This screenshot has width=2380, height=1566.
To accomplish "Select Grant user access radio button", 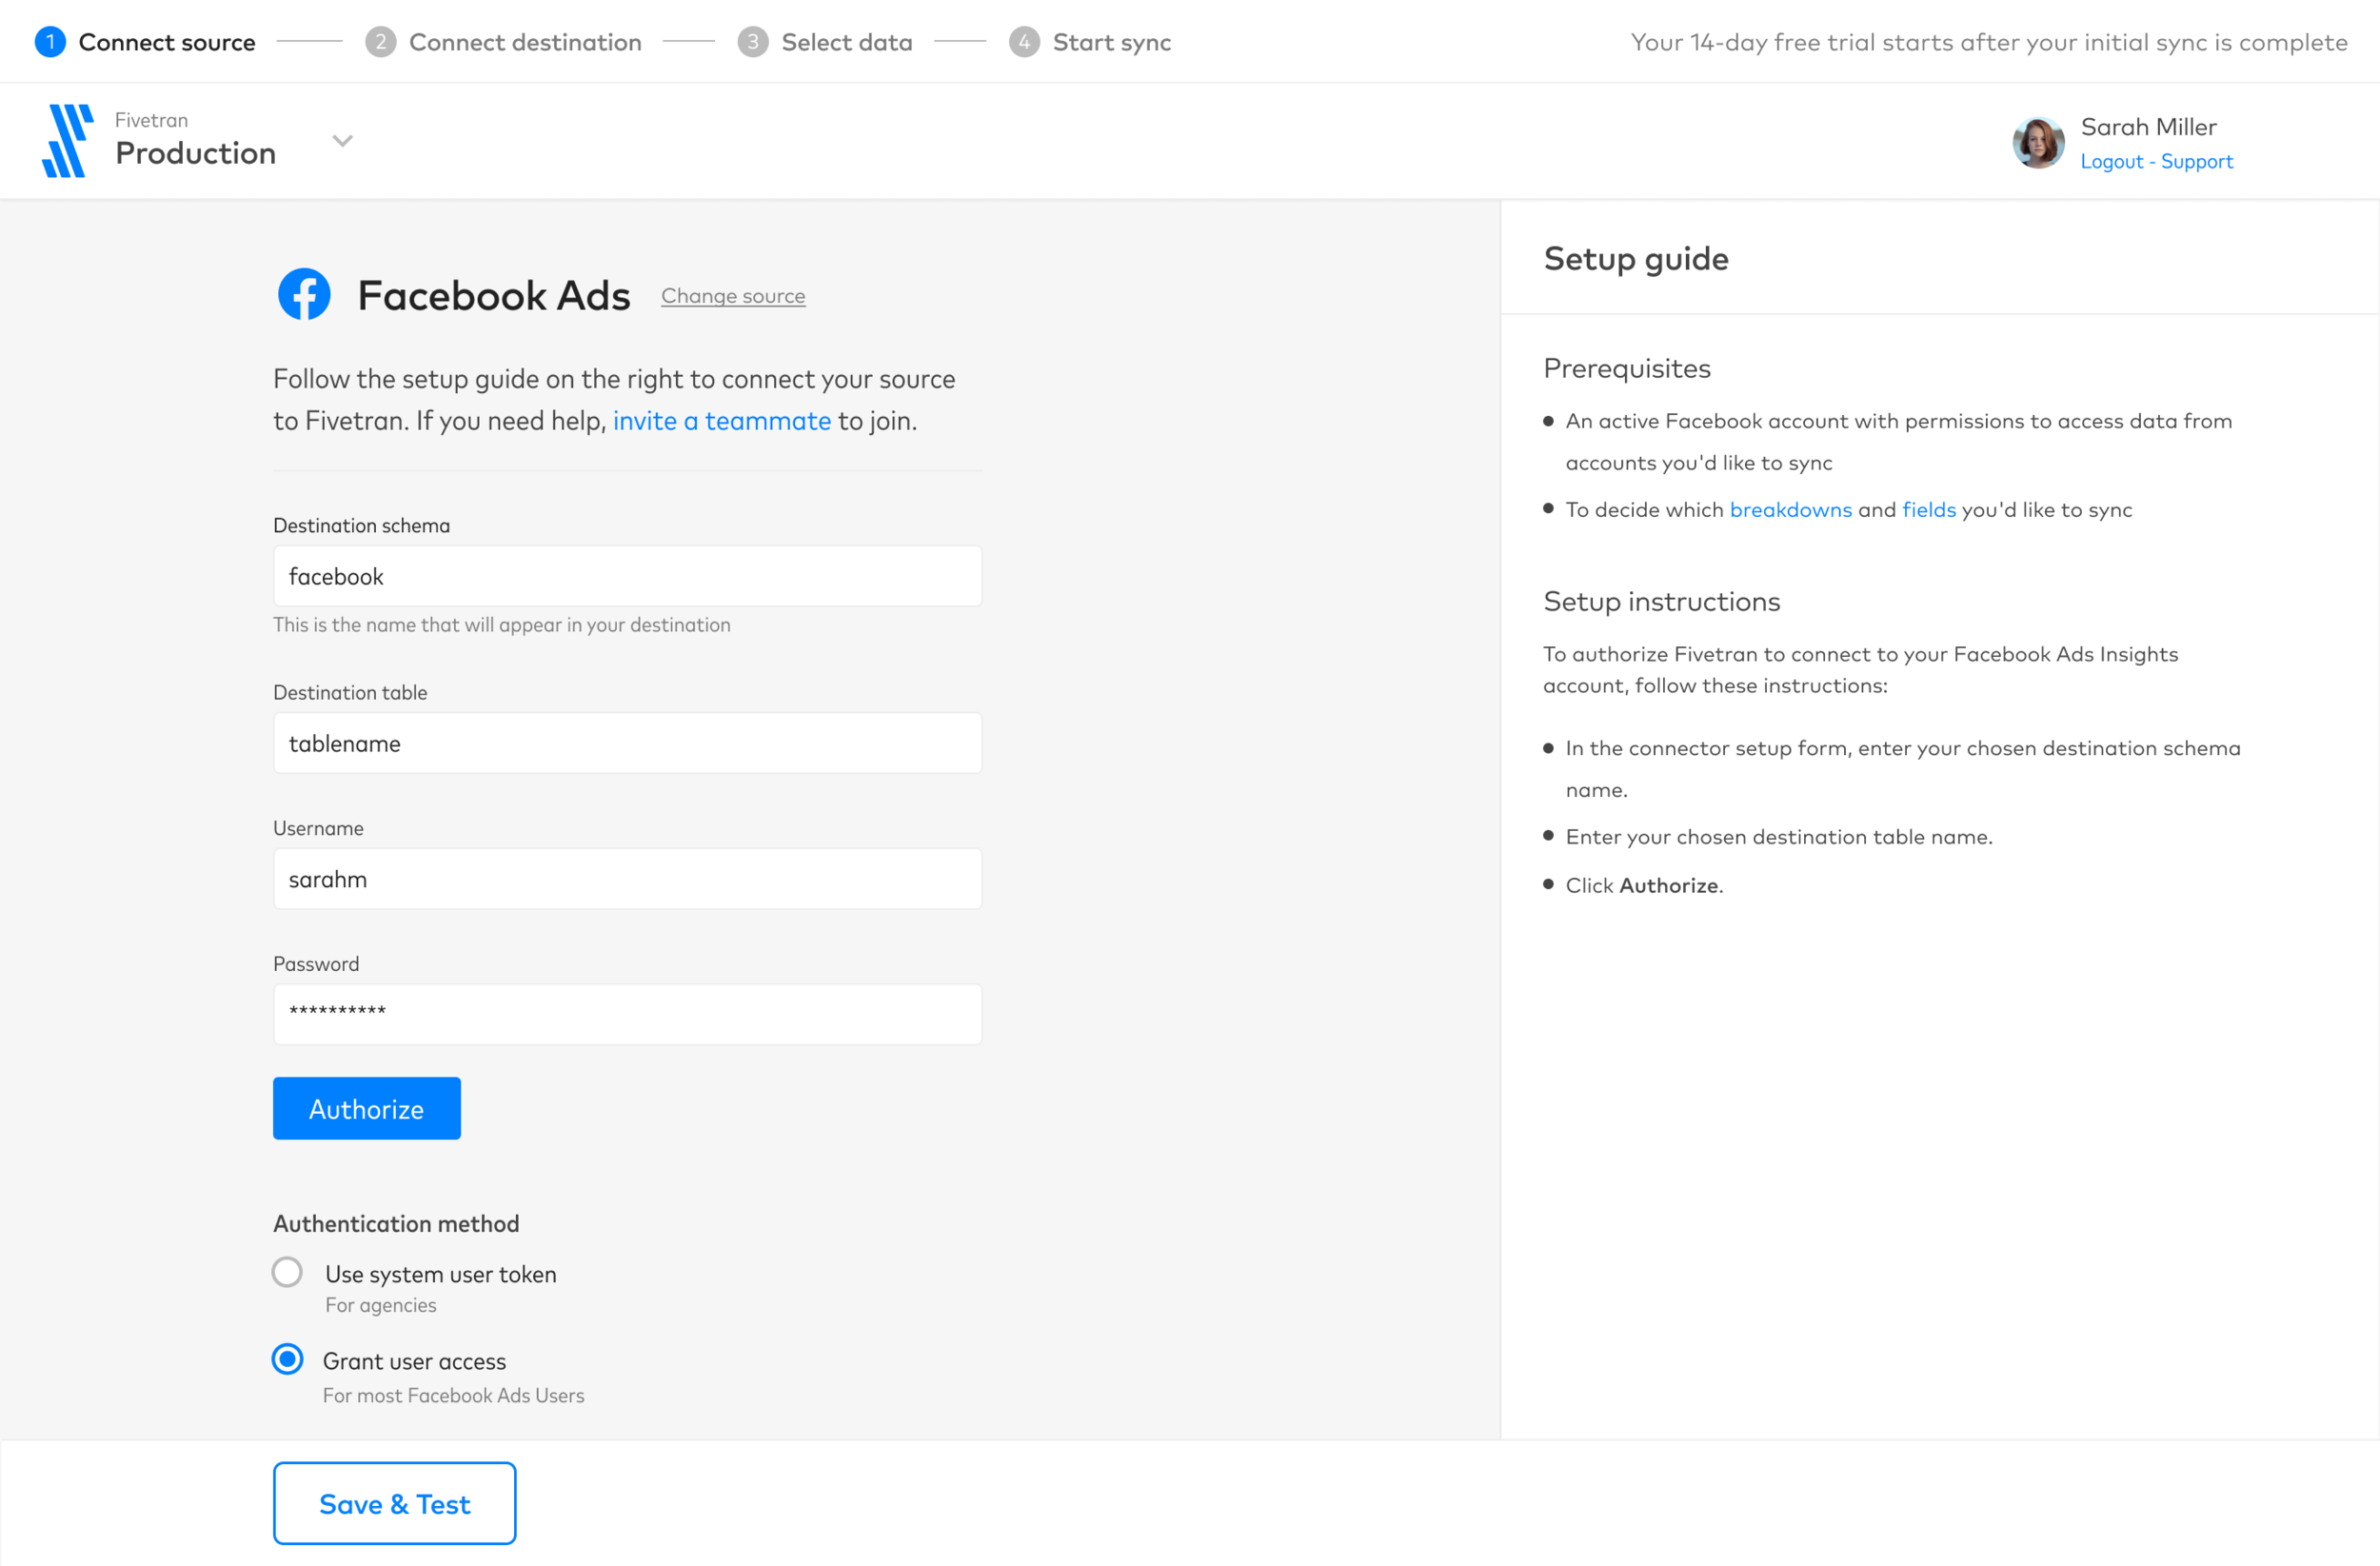I will [x=287, y=1359].
